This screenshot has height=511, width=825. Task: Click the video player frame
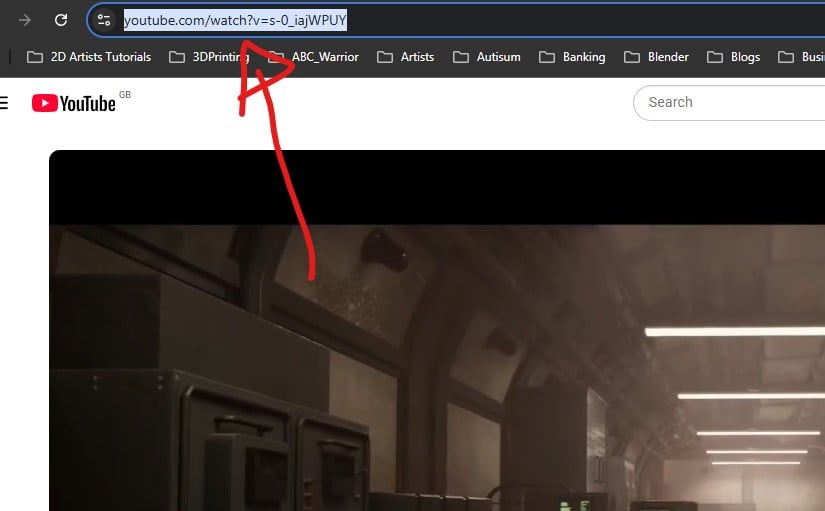click(x=437, y=330)
